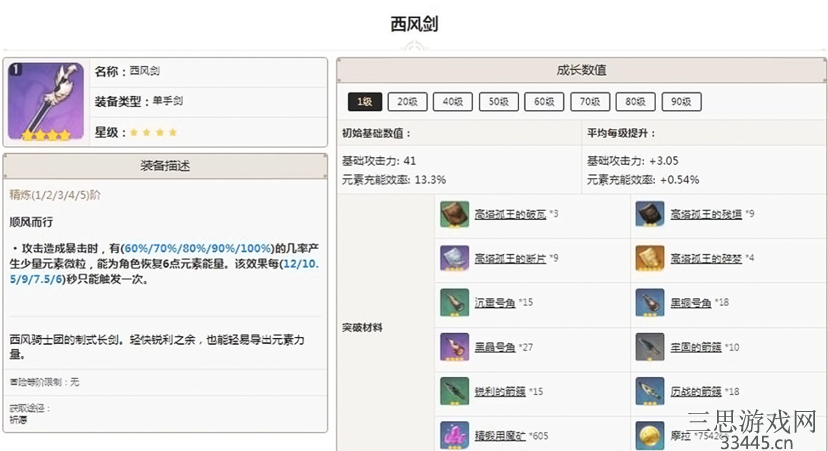Click the 精锻用魔矿 ore icon
Screen dimensions: 828x451
(455, 435)
